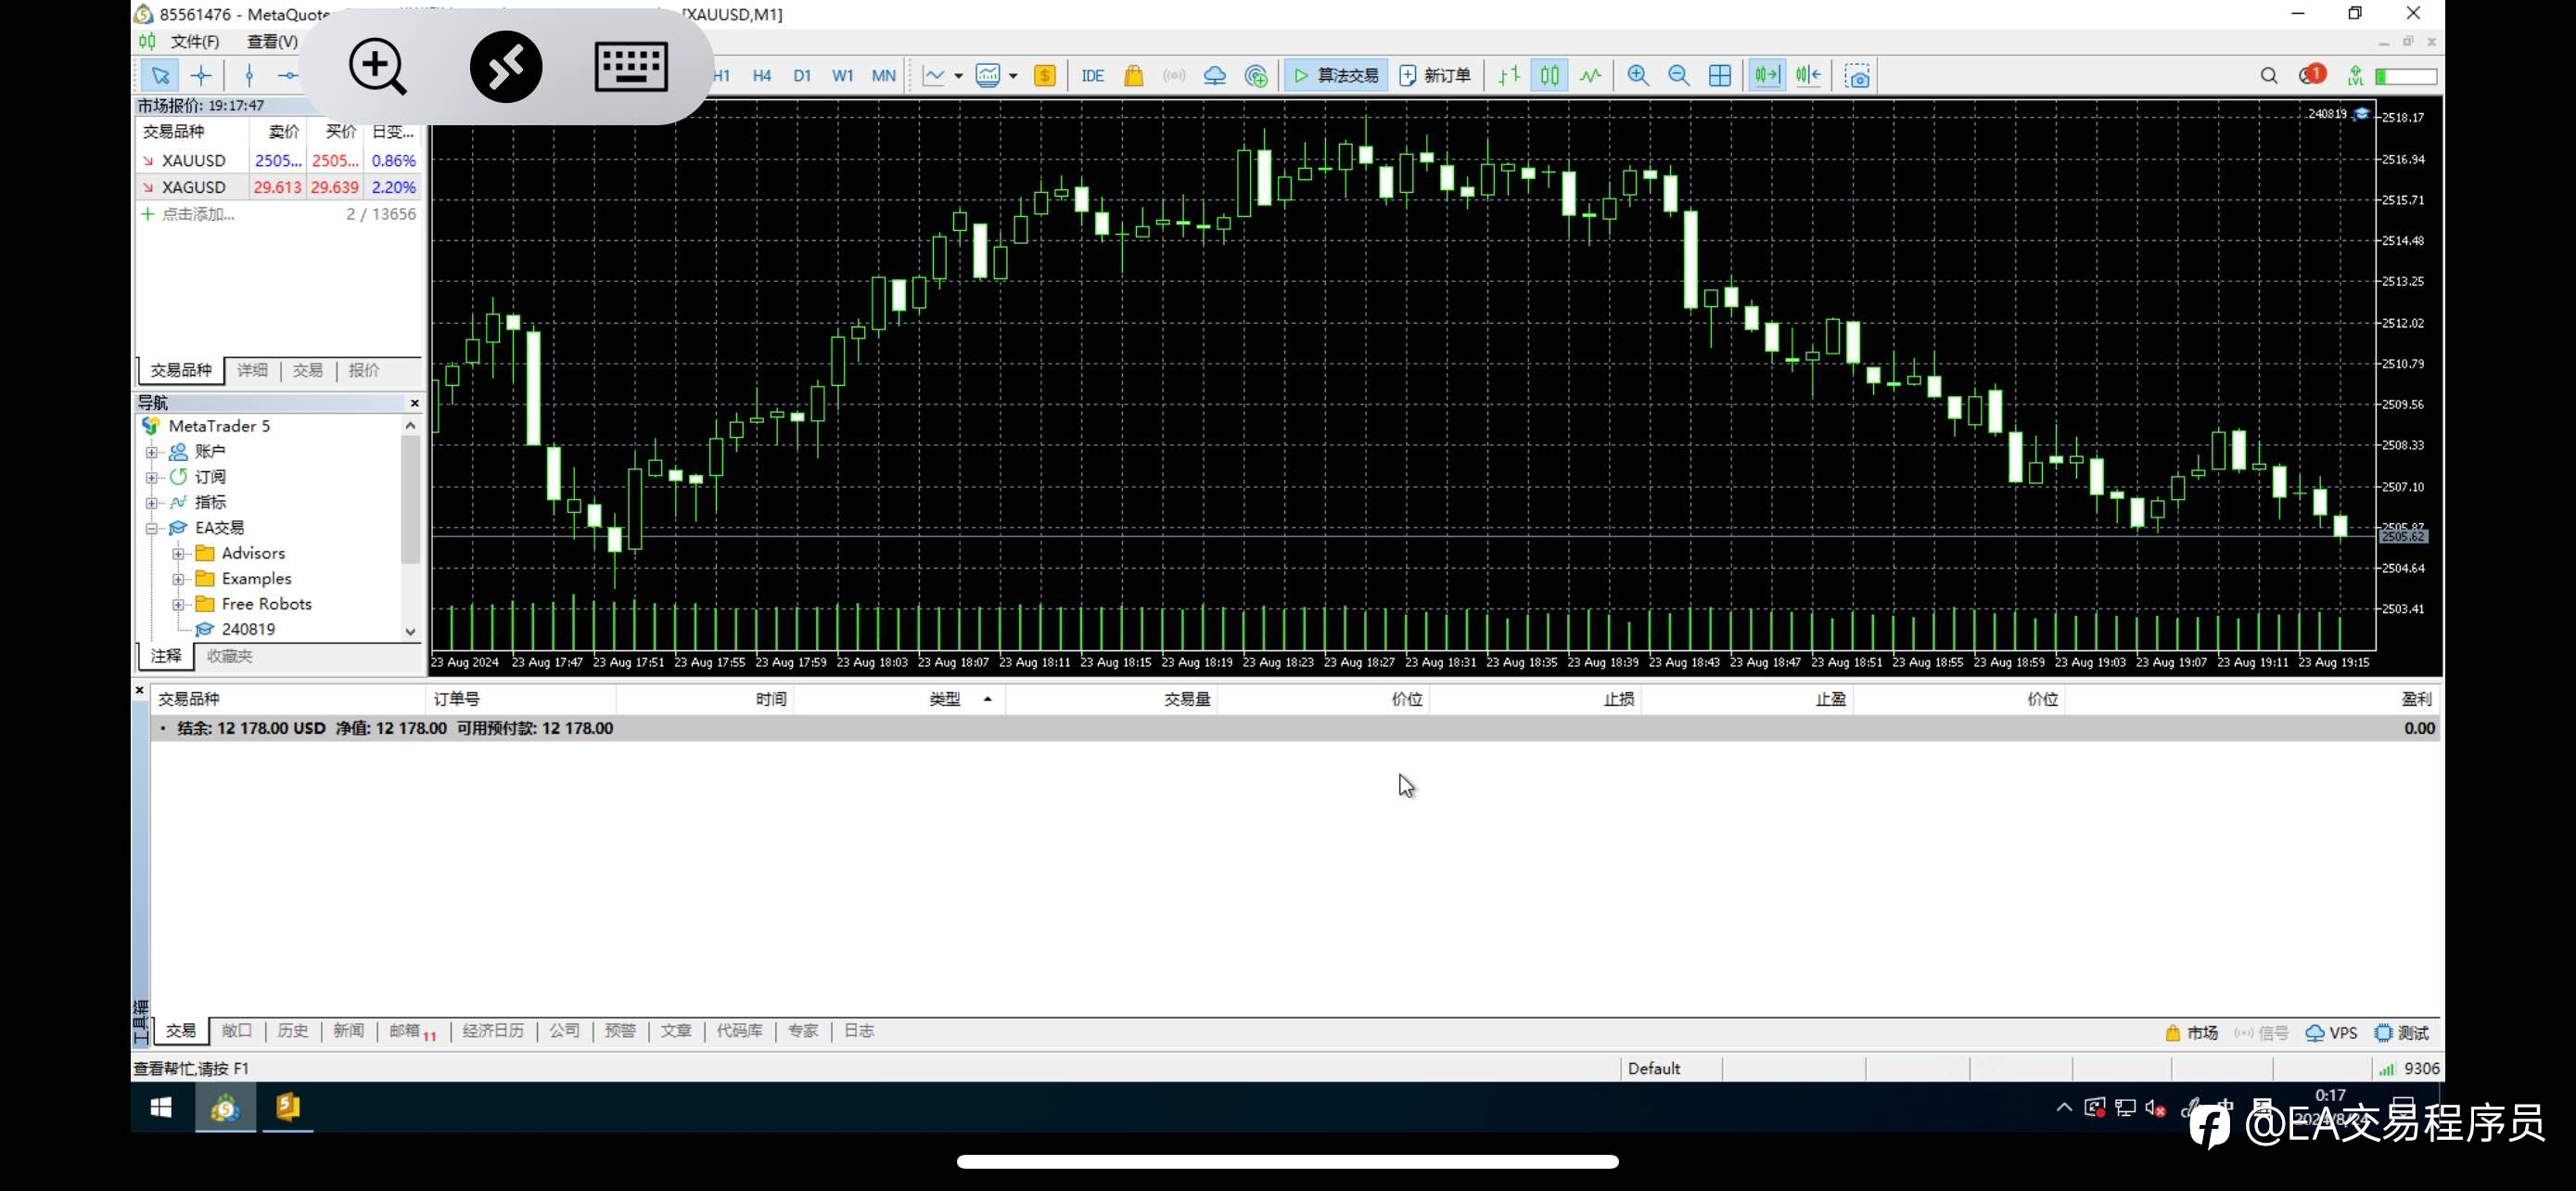Click the chart zoom in magnifier icon
This screenshot has width=2576, height=1191.
tap(1638, 75)
